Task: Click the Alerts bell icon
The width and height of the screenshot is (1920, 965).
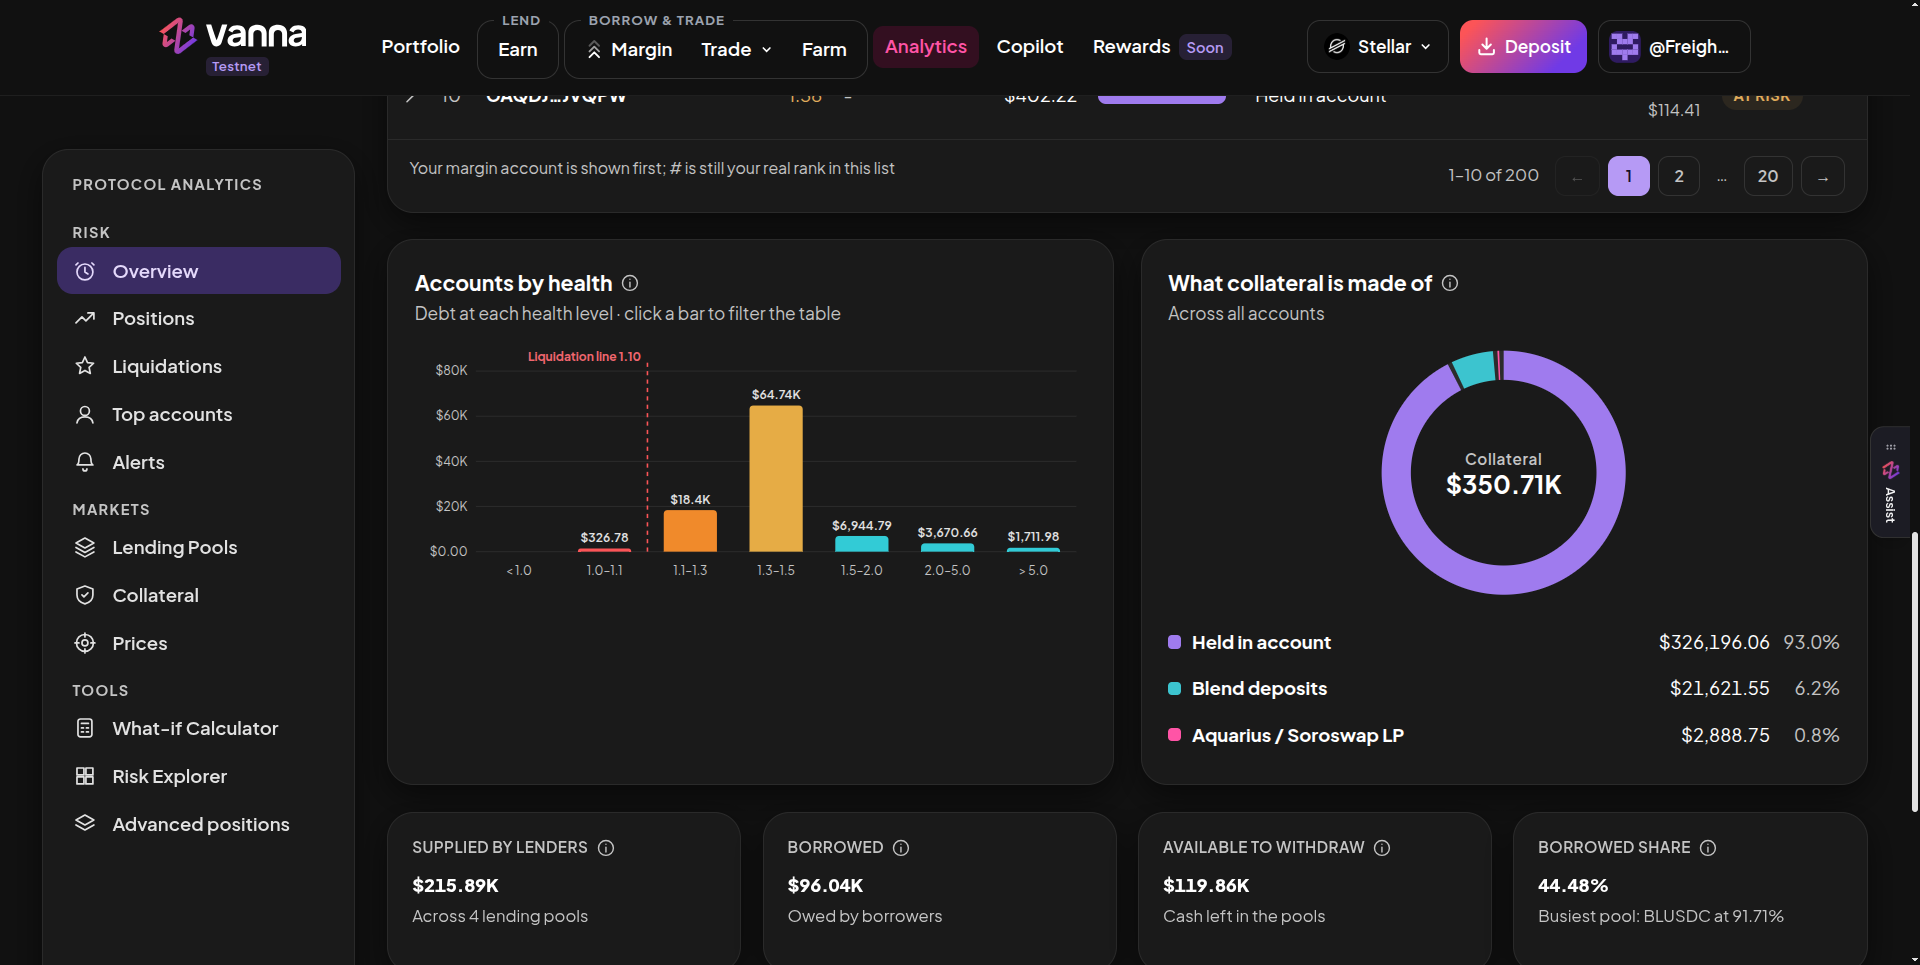Action: 85,462
